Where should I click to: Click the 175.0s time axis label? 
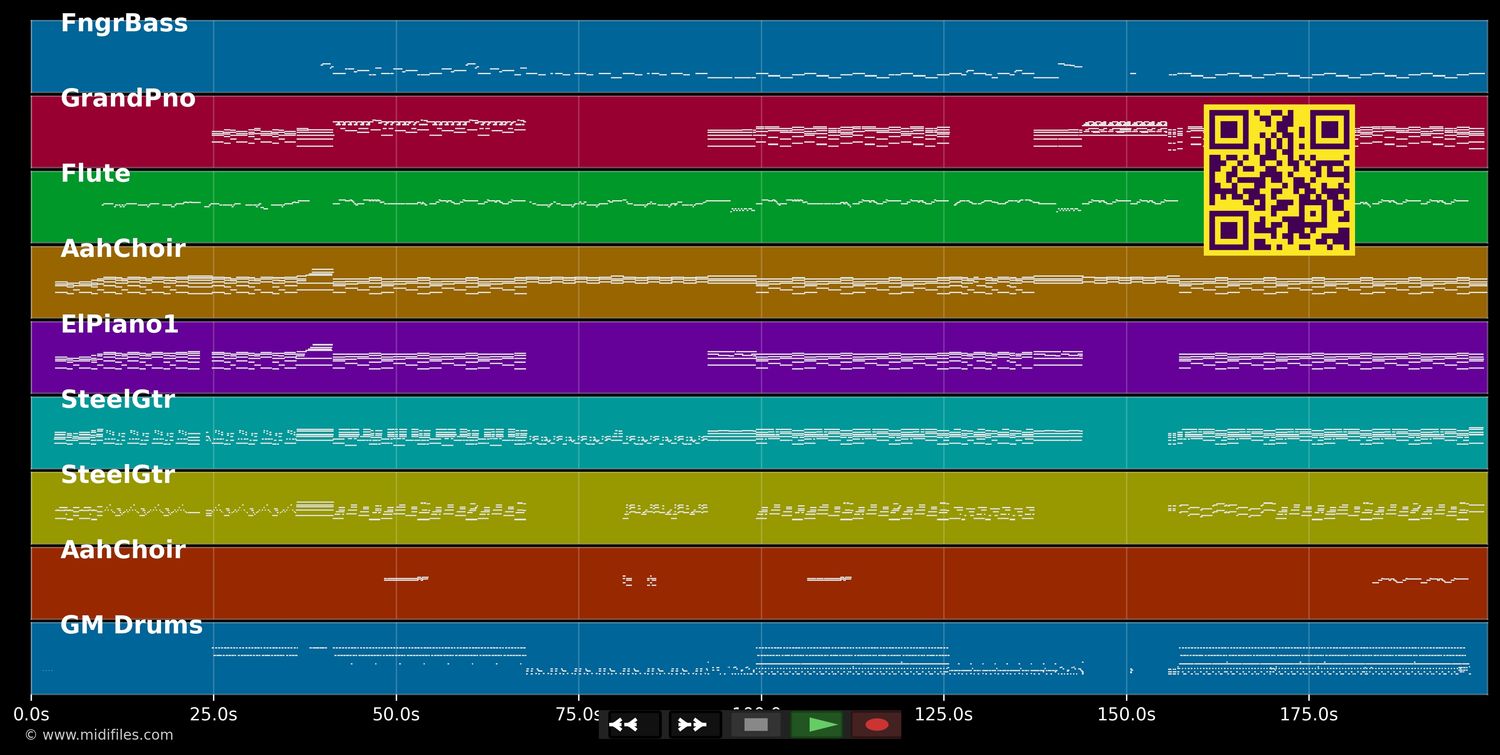pyautogui.click(x=1308, y=714)
